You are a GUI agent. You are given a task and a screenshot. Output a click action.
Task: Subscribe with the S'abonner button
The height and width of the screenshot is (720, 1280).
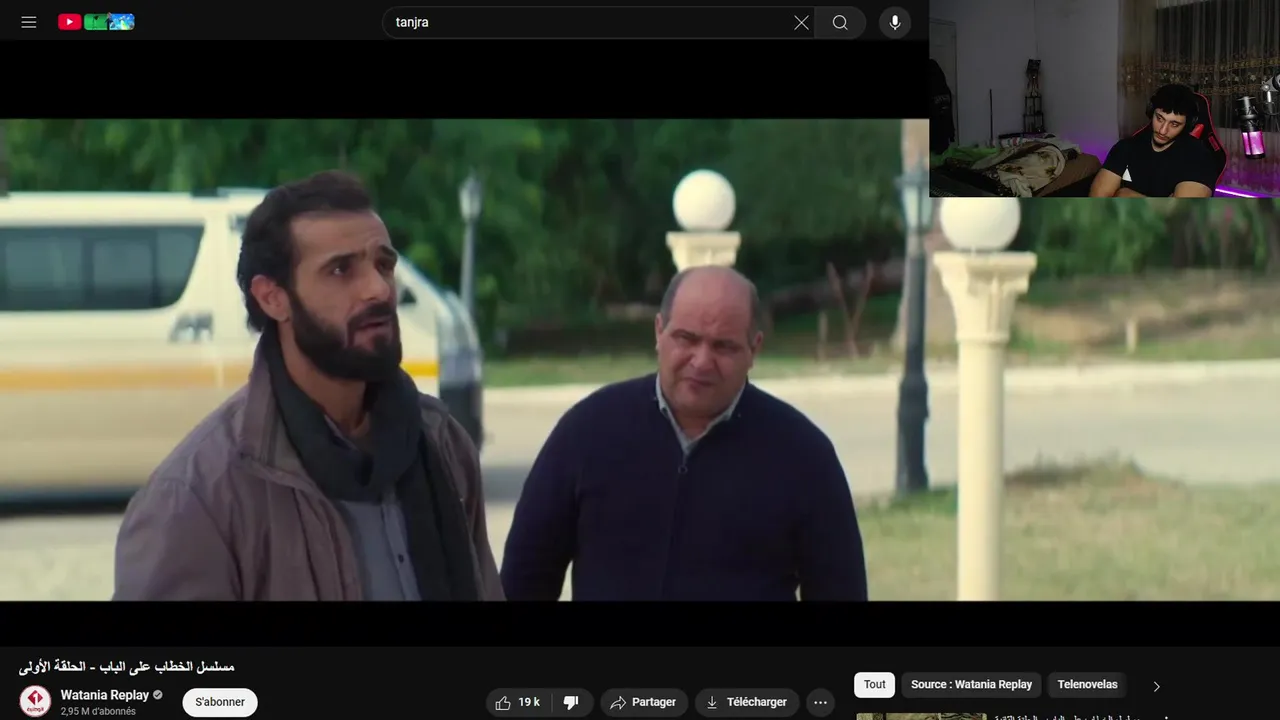[220, 702]
